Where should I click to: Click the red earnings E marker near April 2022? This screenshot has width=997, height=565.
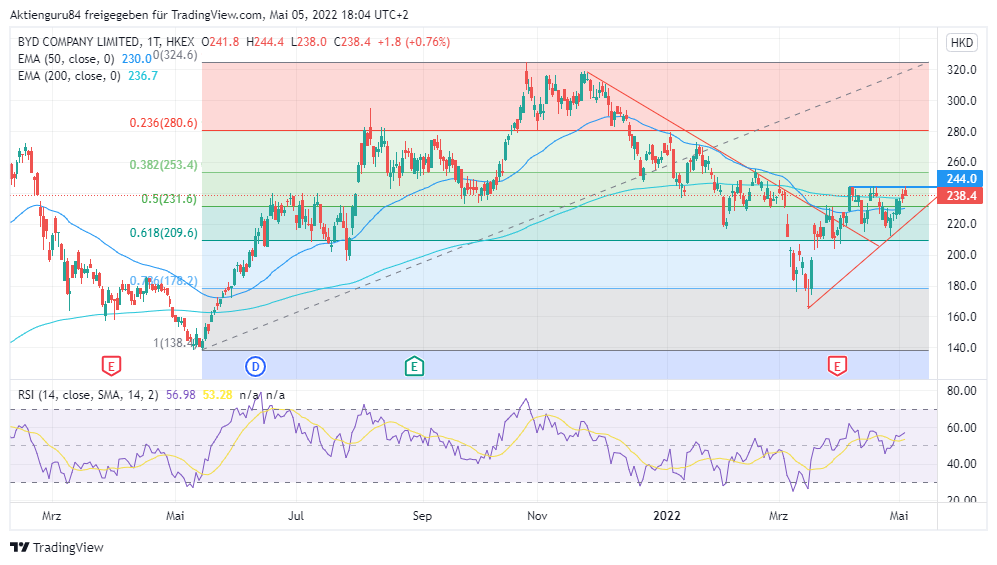(x=837, y=366)
